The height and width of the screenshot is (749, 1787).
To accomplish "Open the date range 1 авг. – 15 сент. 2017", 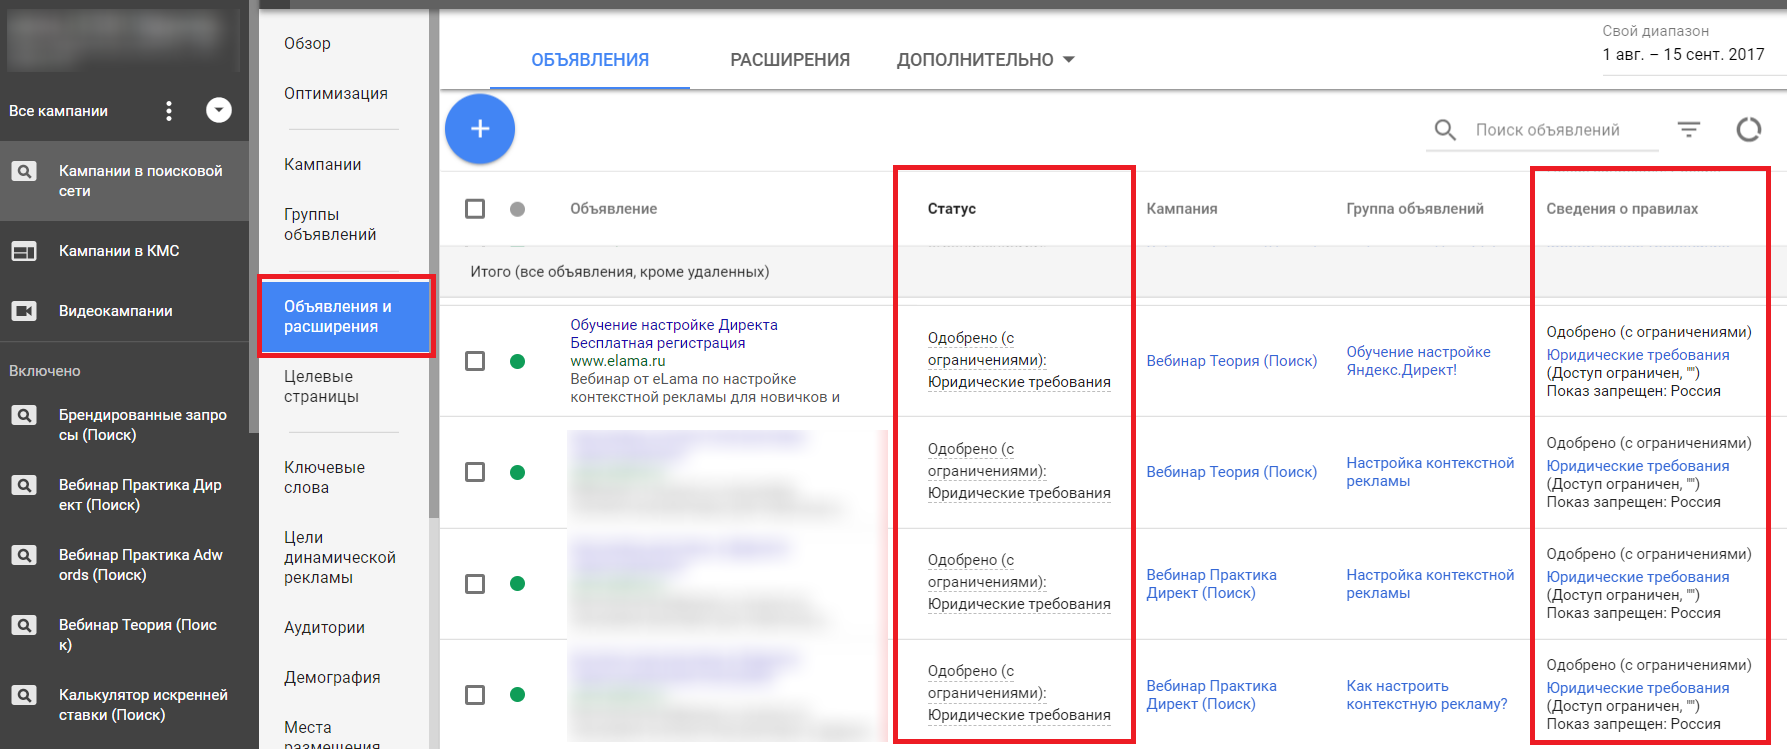I will [x=1683, y=55].
